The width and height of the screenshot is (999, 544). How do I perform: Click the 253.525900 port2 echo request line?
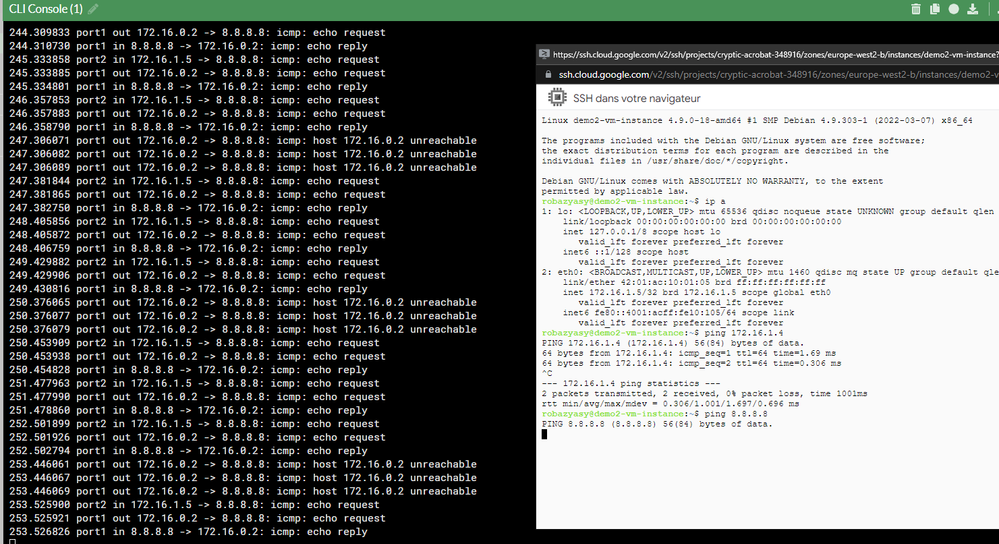pos(194,505)
